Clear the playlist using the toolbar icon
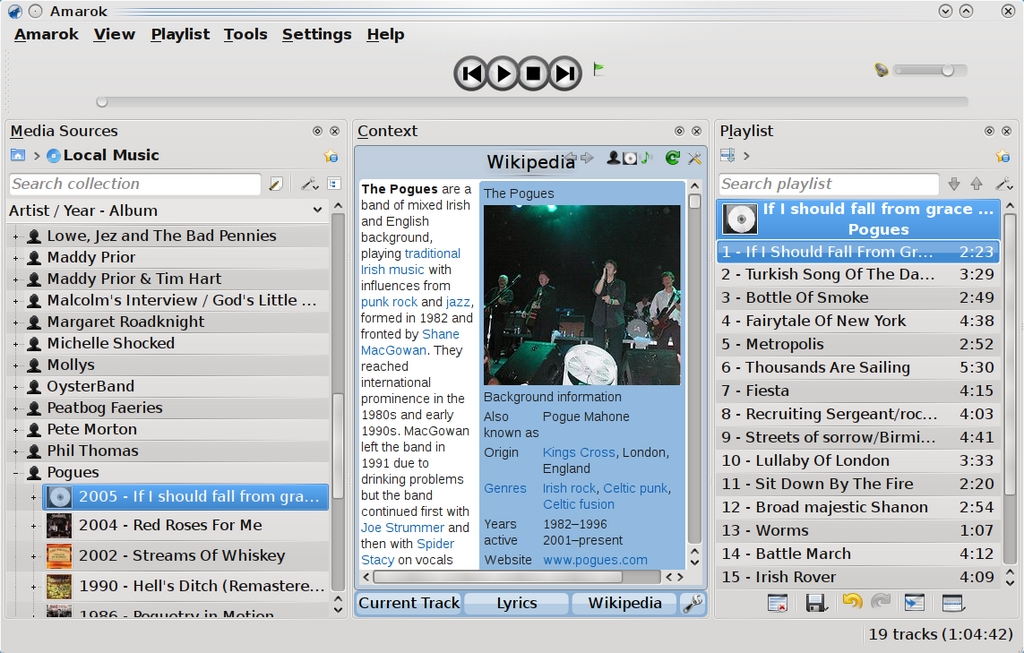The height and width of the screenshot is (653, 1024). (x=777, y=602)
